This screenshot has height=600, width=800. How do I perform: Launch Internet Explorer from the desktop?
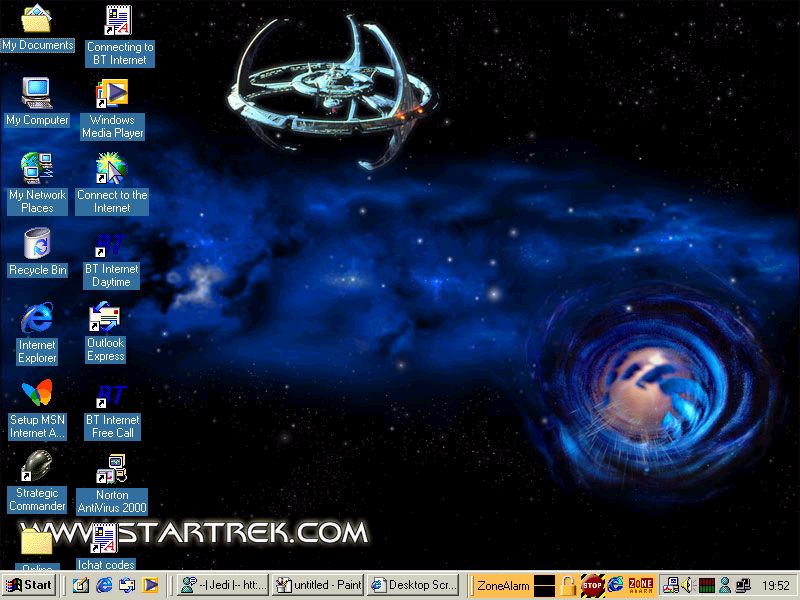(37, 319)
